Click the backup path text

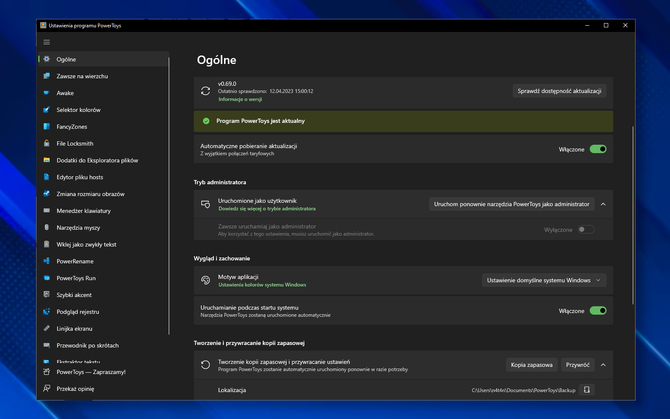(523, 390)
